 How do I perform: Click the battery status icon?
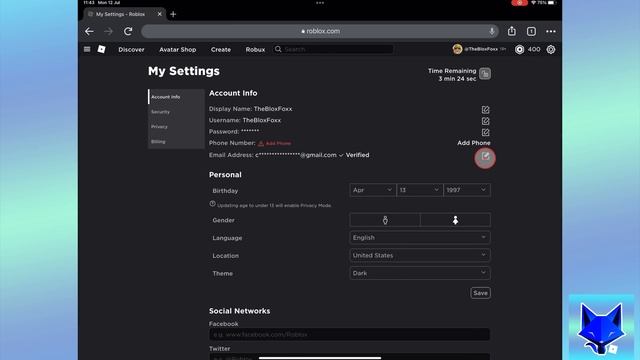coord(551,3)
